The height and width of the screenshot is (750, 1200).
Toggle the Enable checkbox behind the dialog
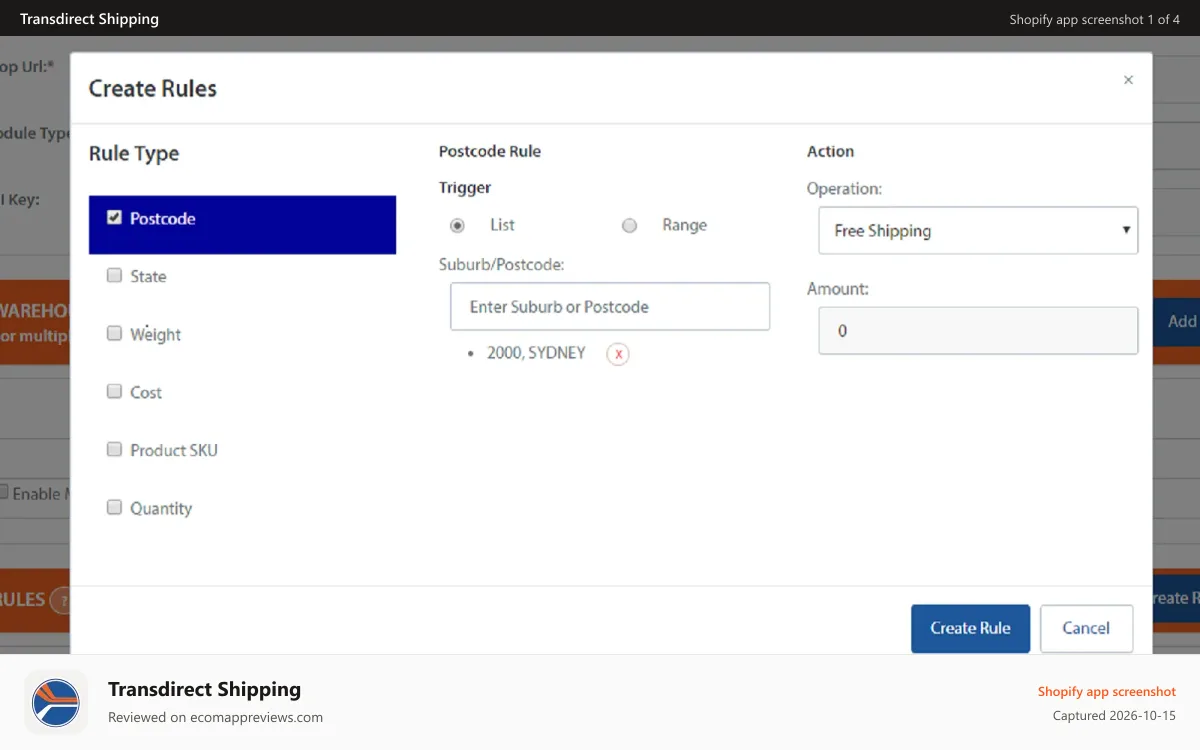click(x=3, y=492)
